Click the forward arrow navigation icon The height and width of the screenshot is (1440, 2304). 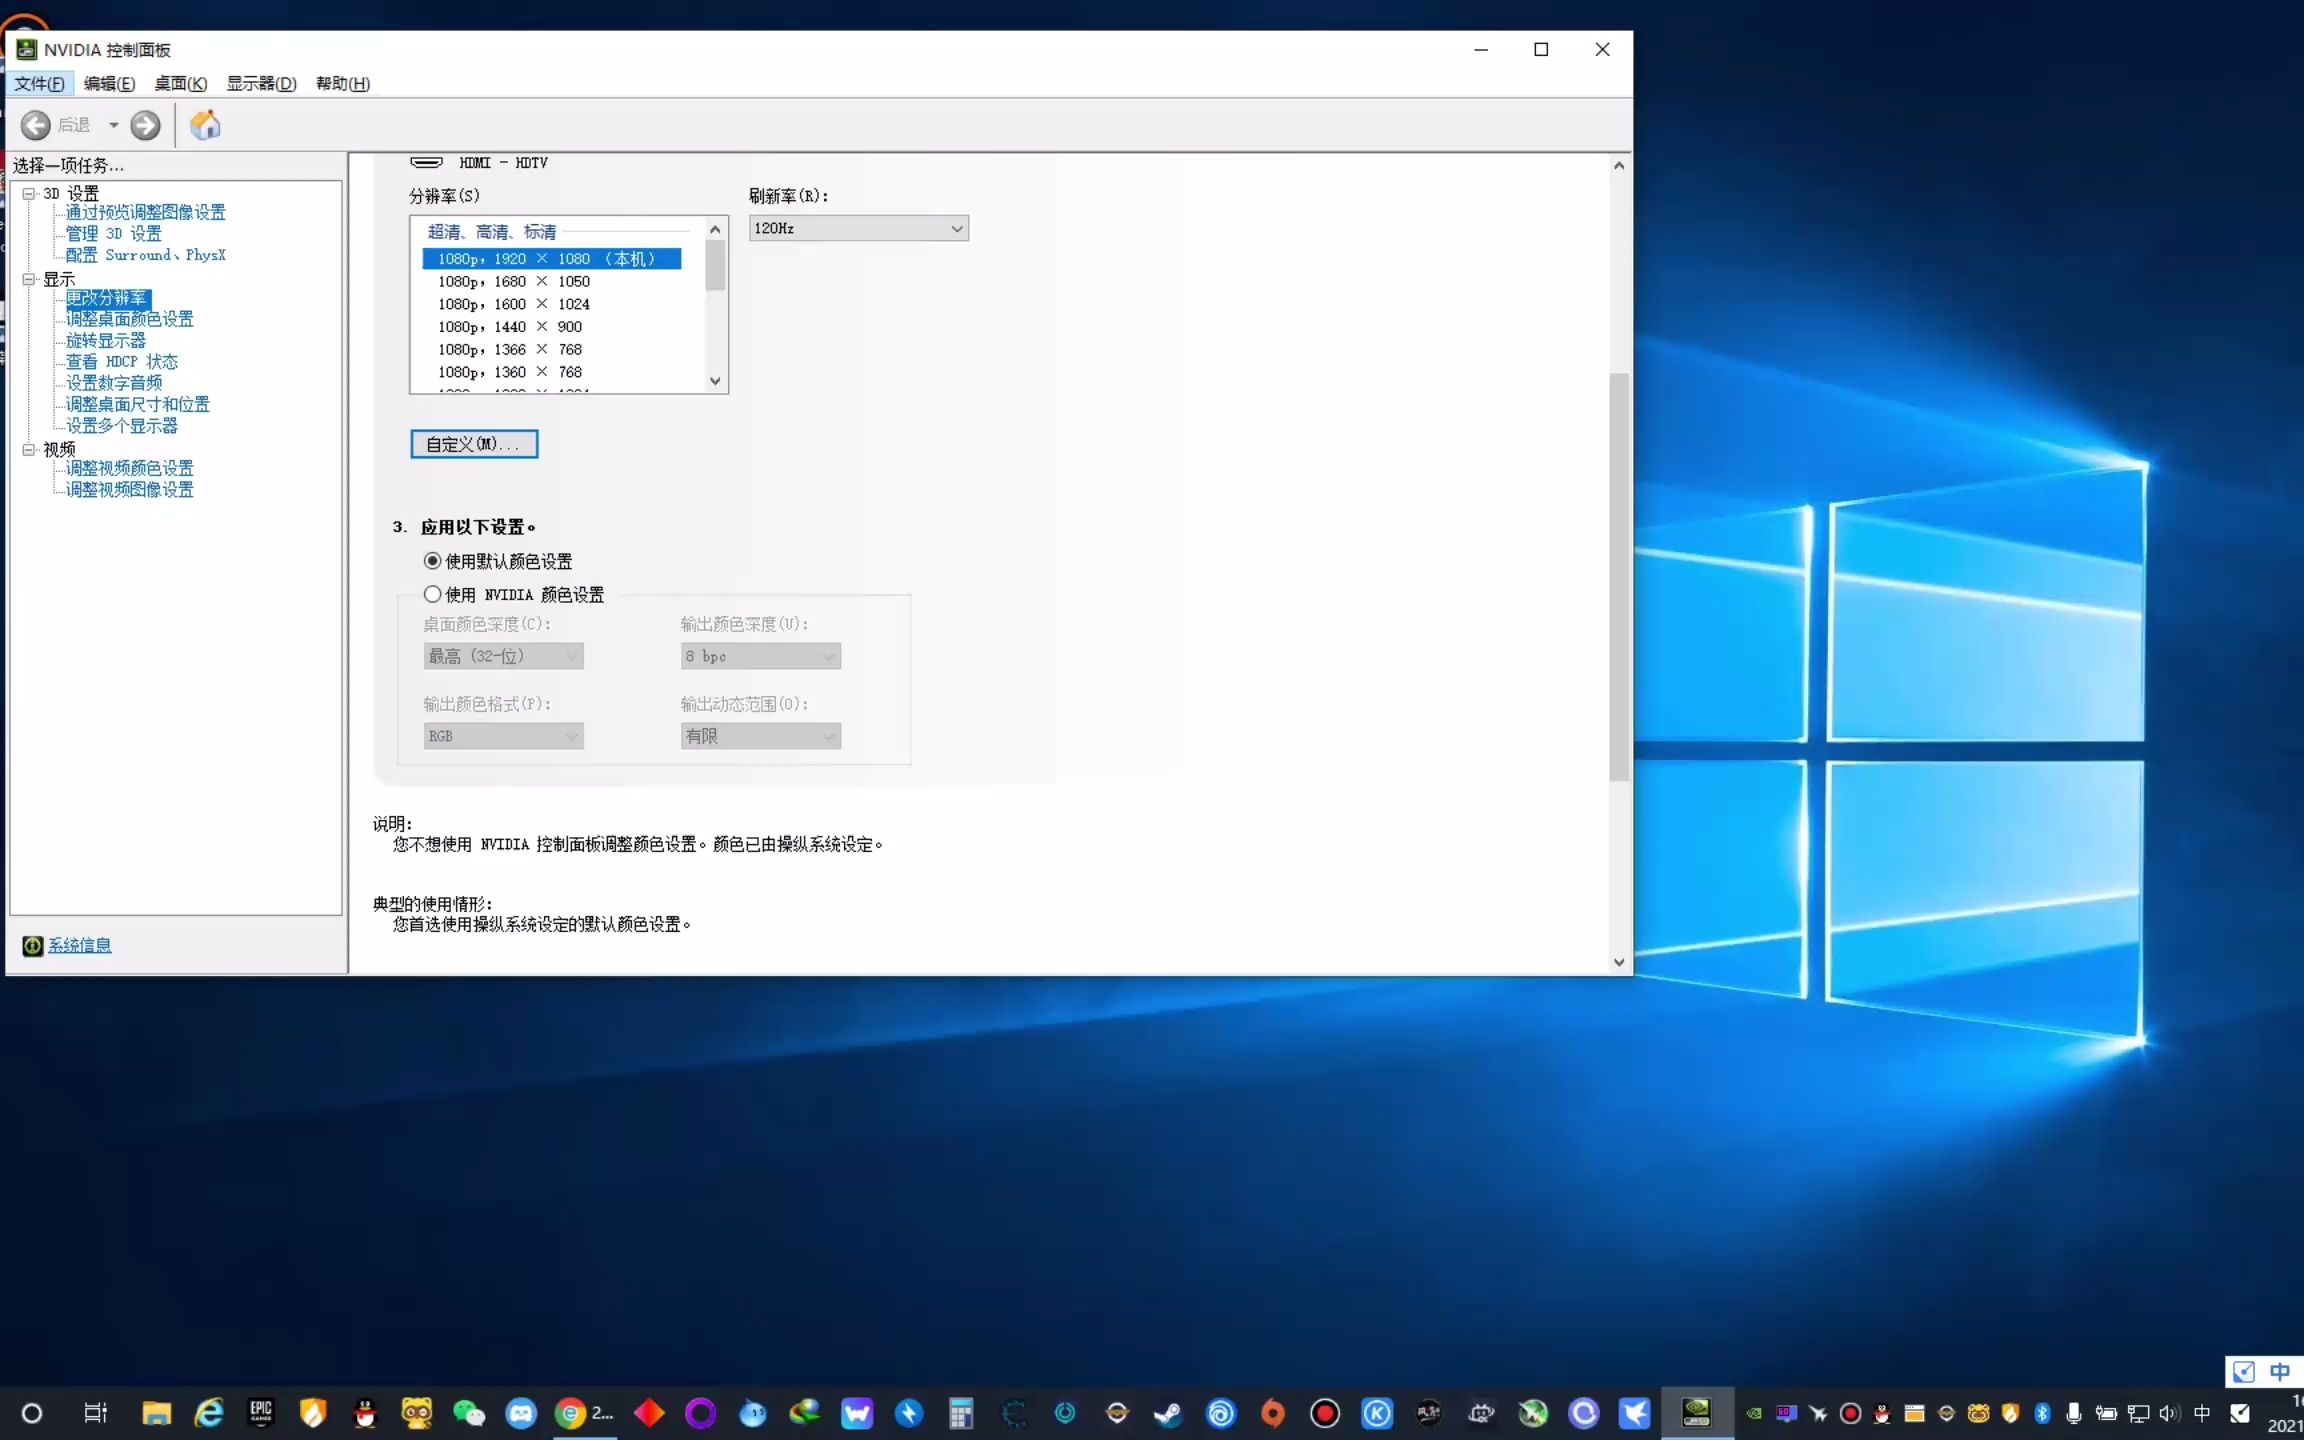[x=145, y=125]
